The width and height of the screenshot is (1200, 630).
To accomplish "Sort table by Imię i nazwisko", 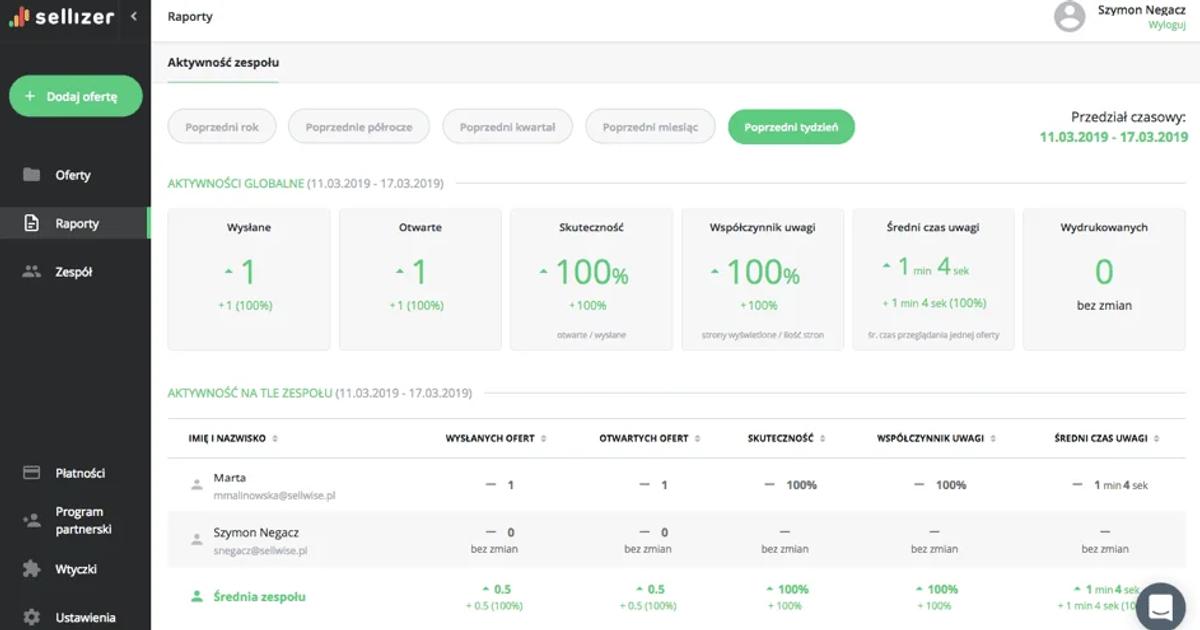I will [233, 438].
